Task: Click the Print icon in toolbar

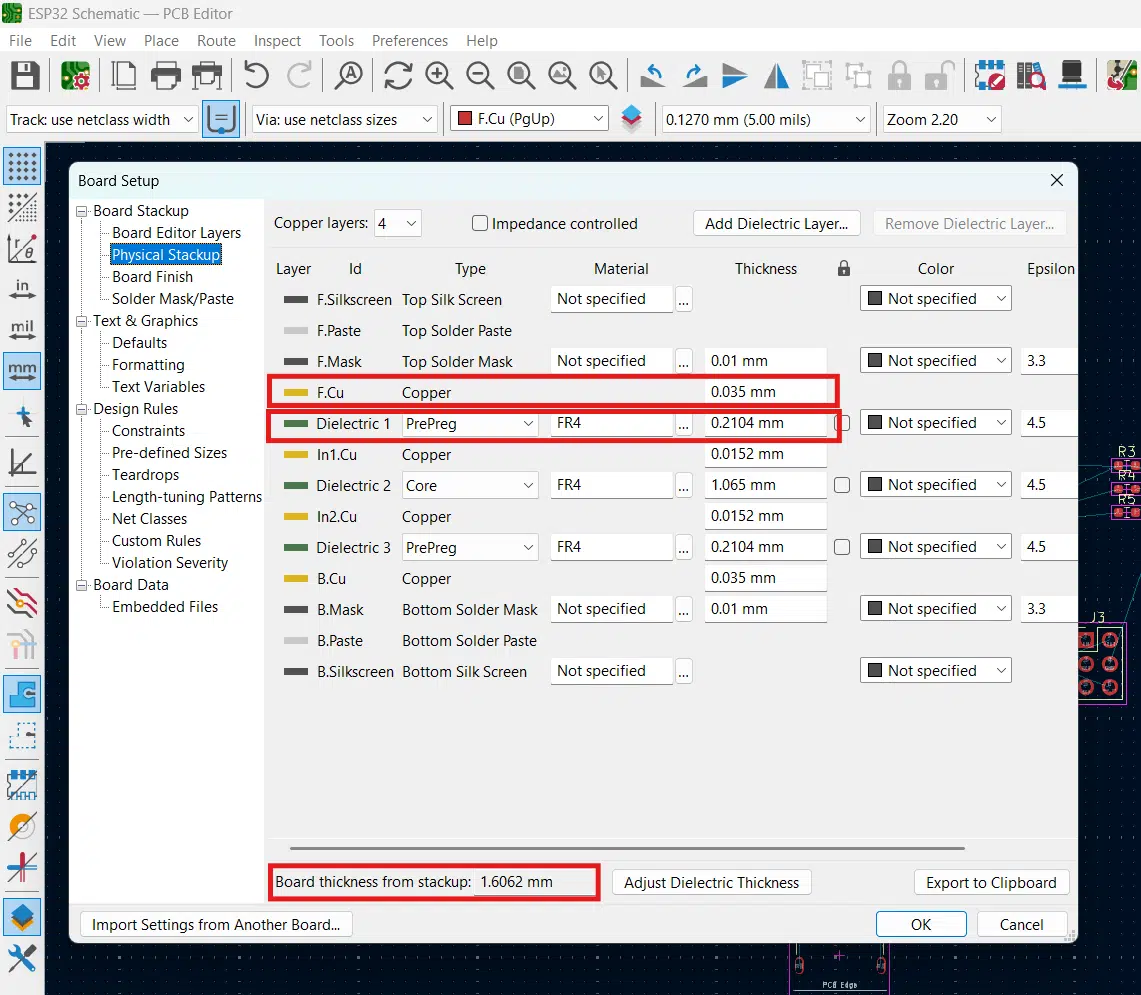Action: click(165, 75)
